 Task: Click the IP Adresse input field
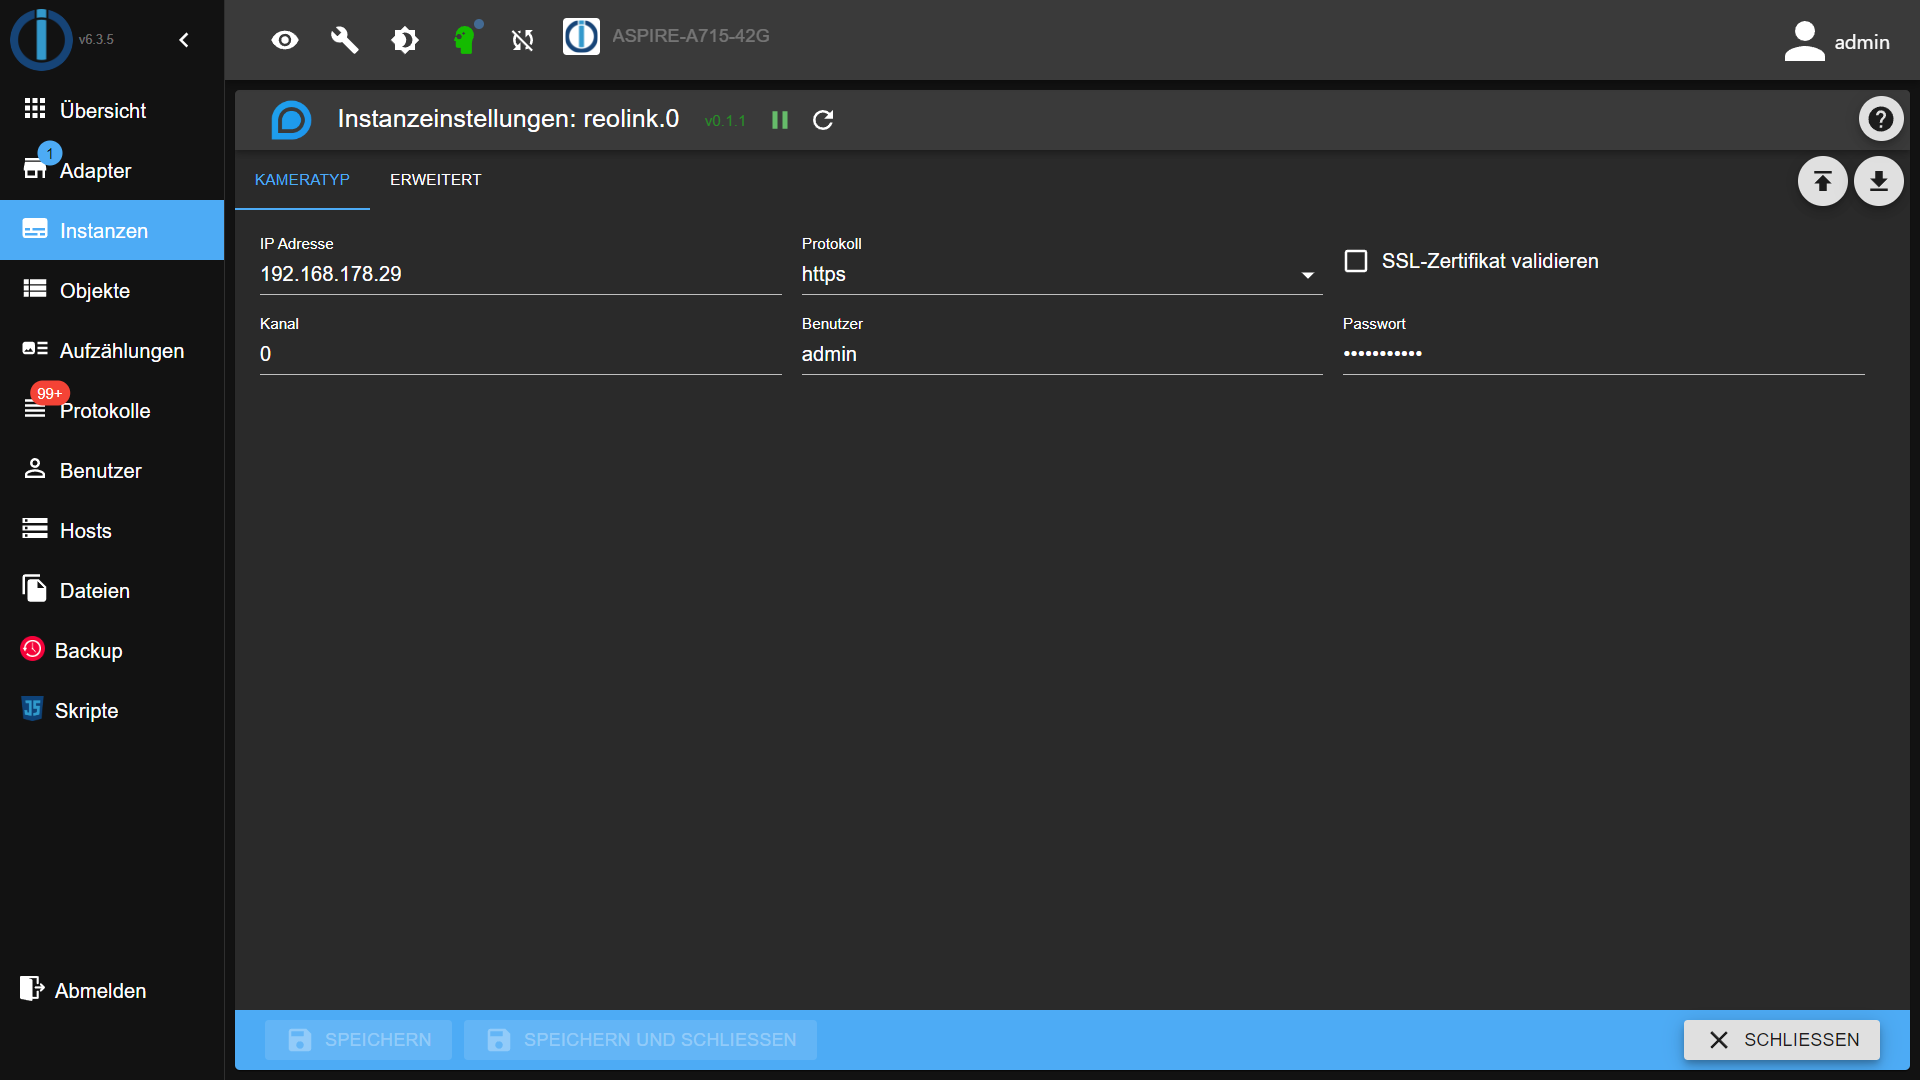pos(520,274)
